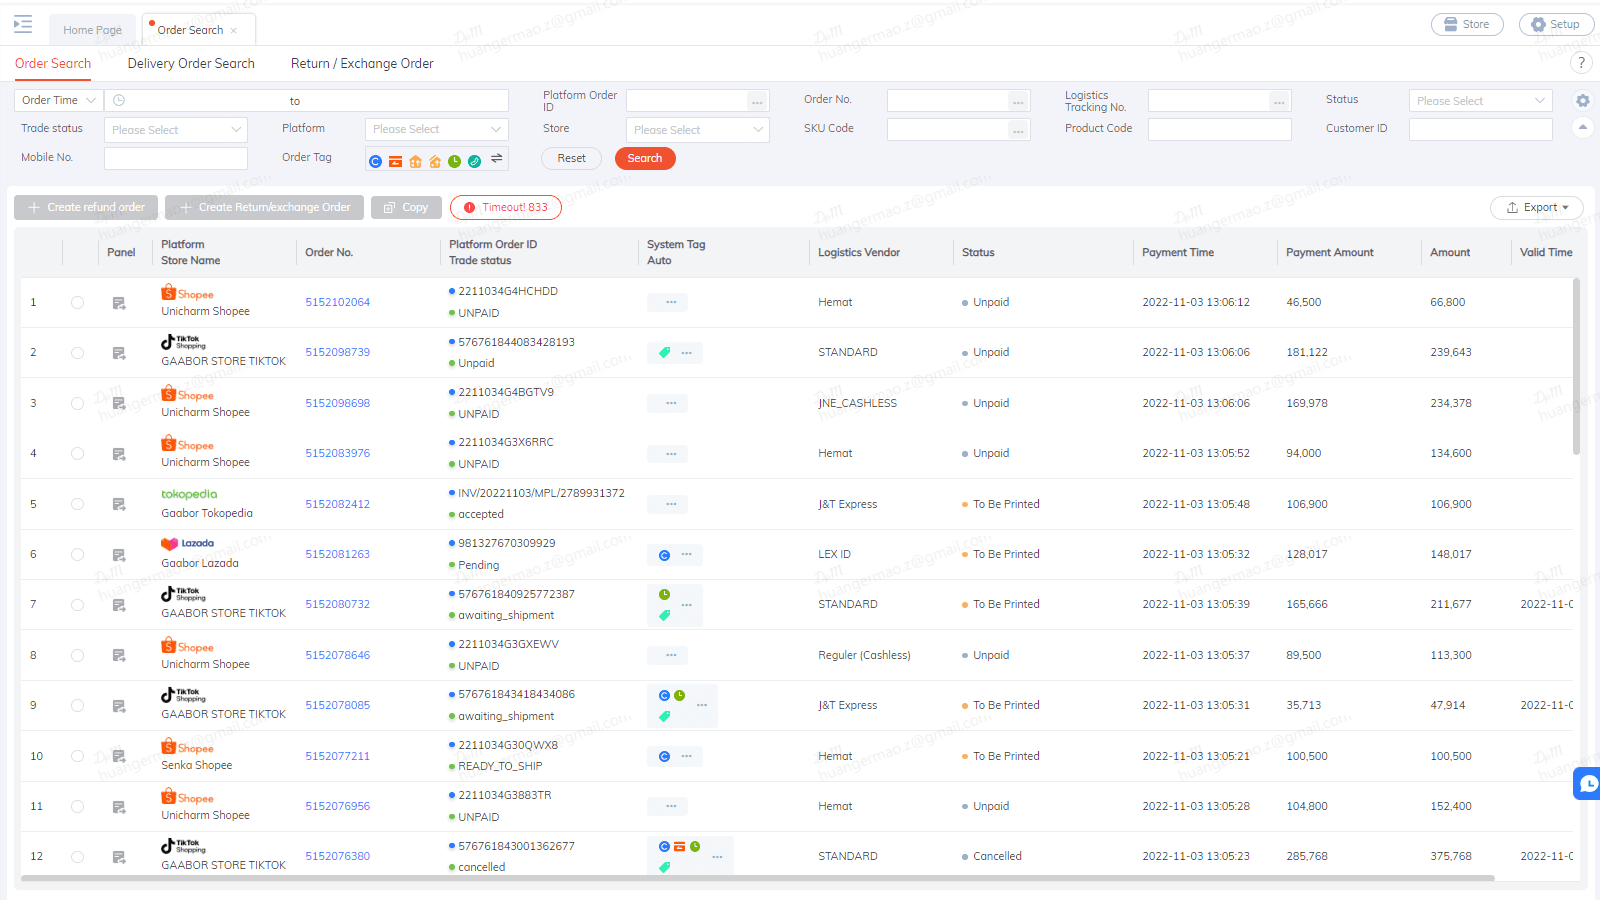Select the radio for cancelled order 5152076380
This screenshot has width=1600, height=900.
click(77, 856)
